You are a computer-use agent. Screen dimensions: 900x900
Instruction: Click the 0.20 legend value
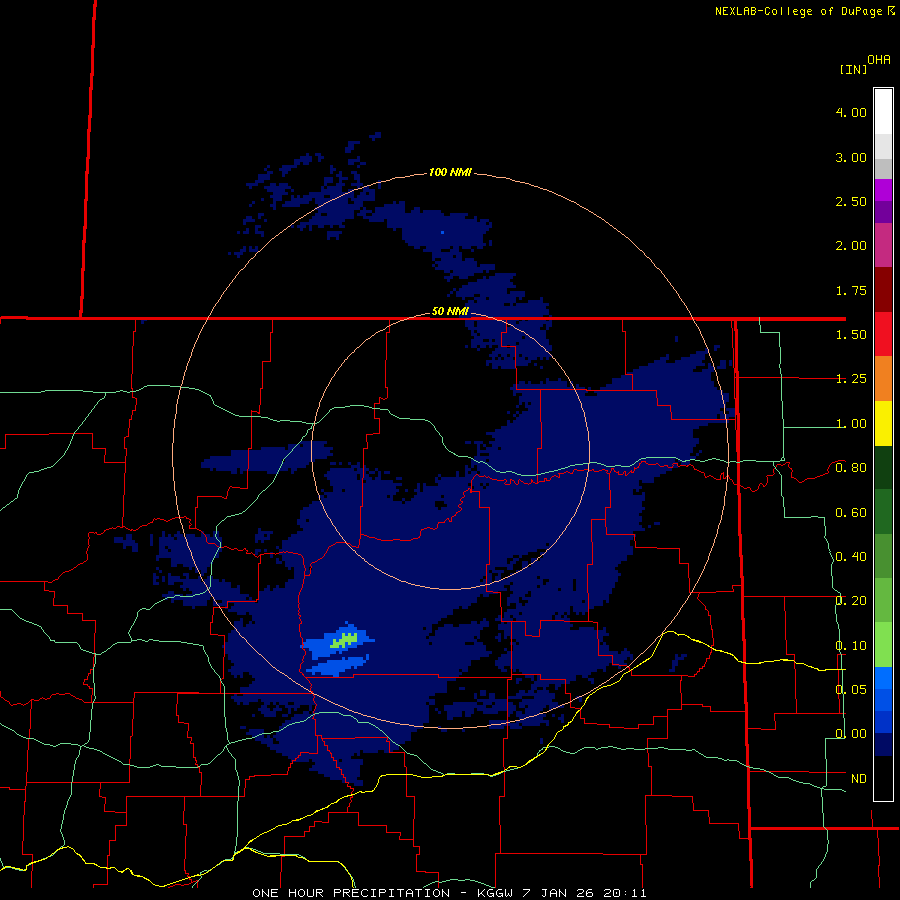[x=851, y=601]
